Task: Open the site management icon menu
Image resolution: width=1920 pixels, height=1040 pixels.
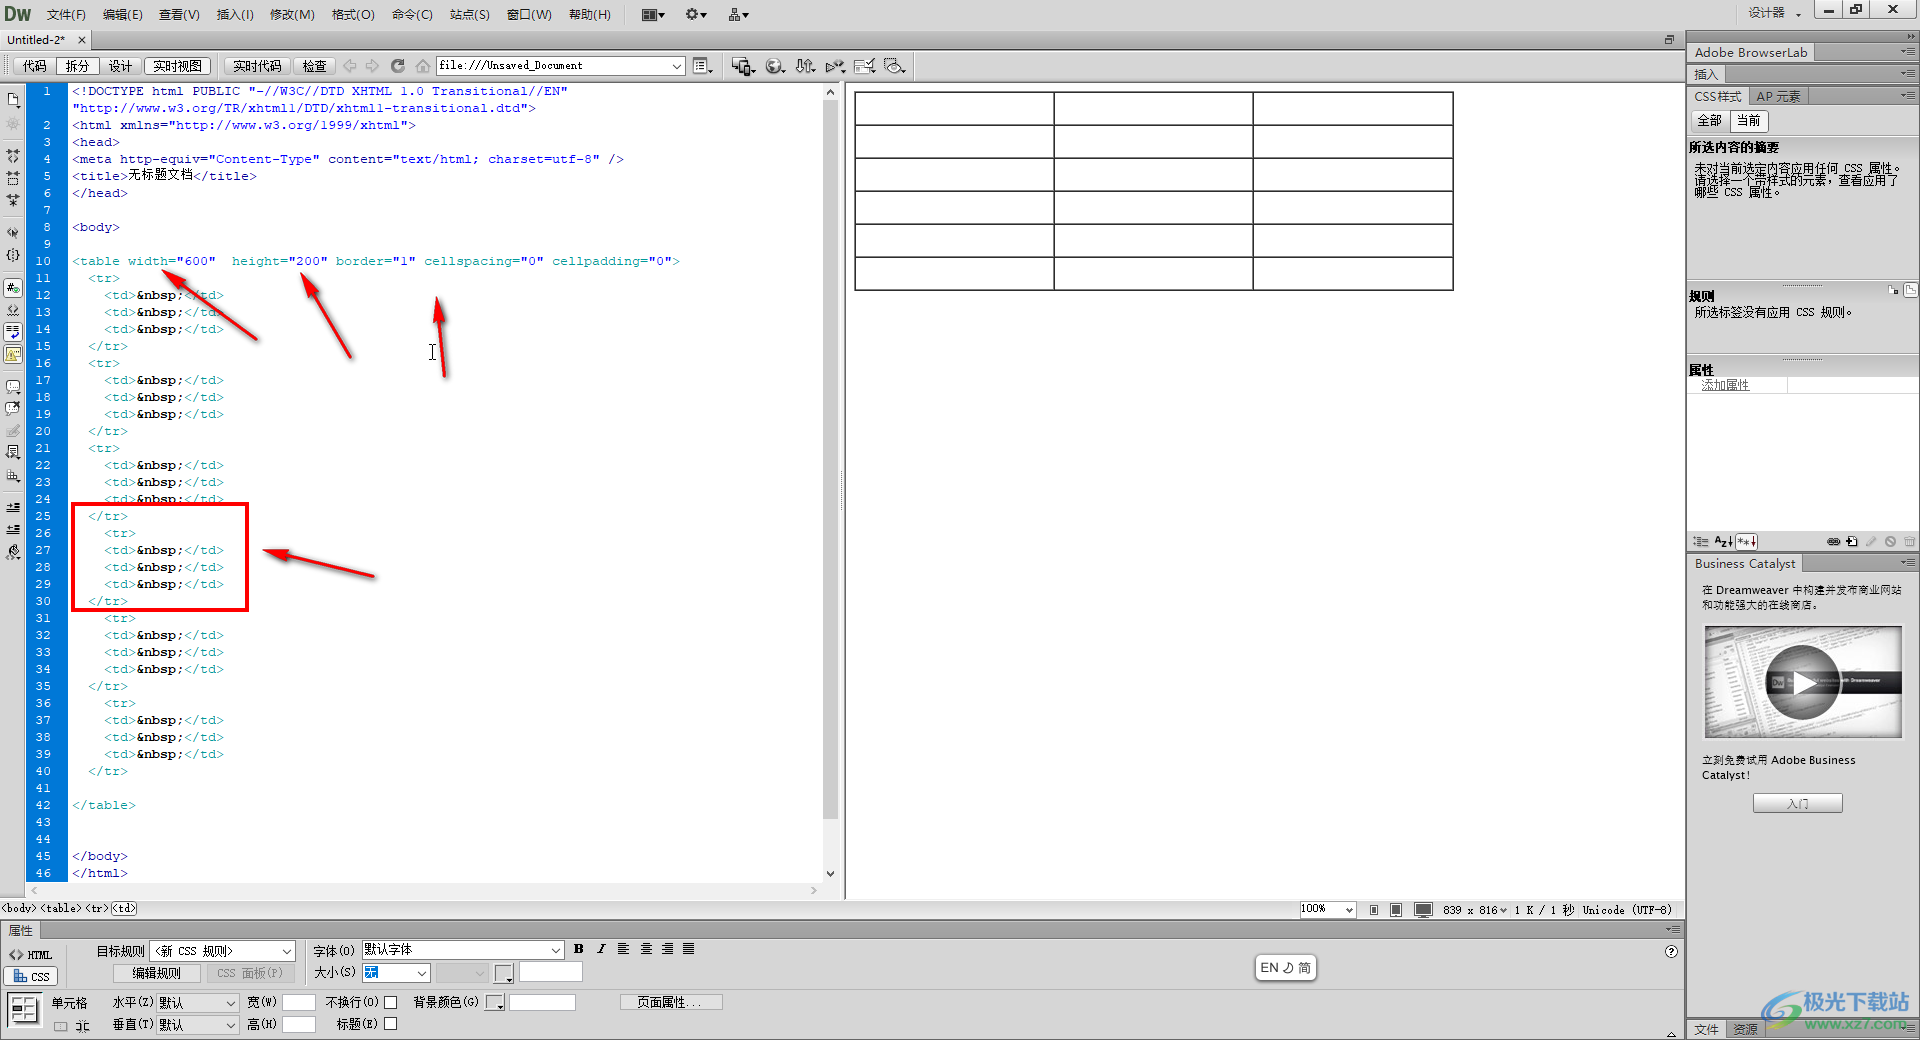Action: click(x=738, y=14)
